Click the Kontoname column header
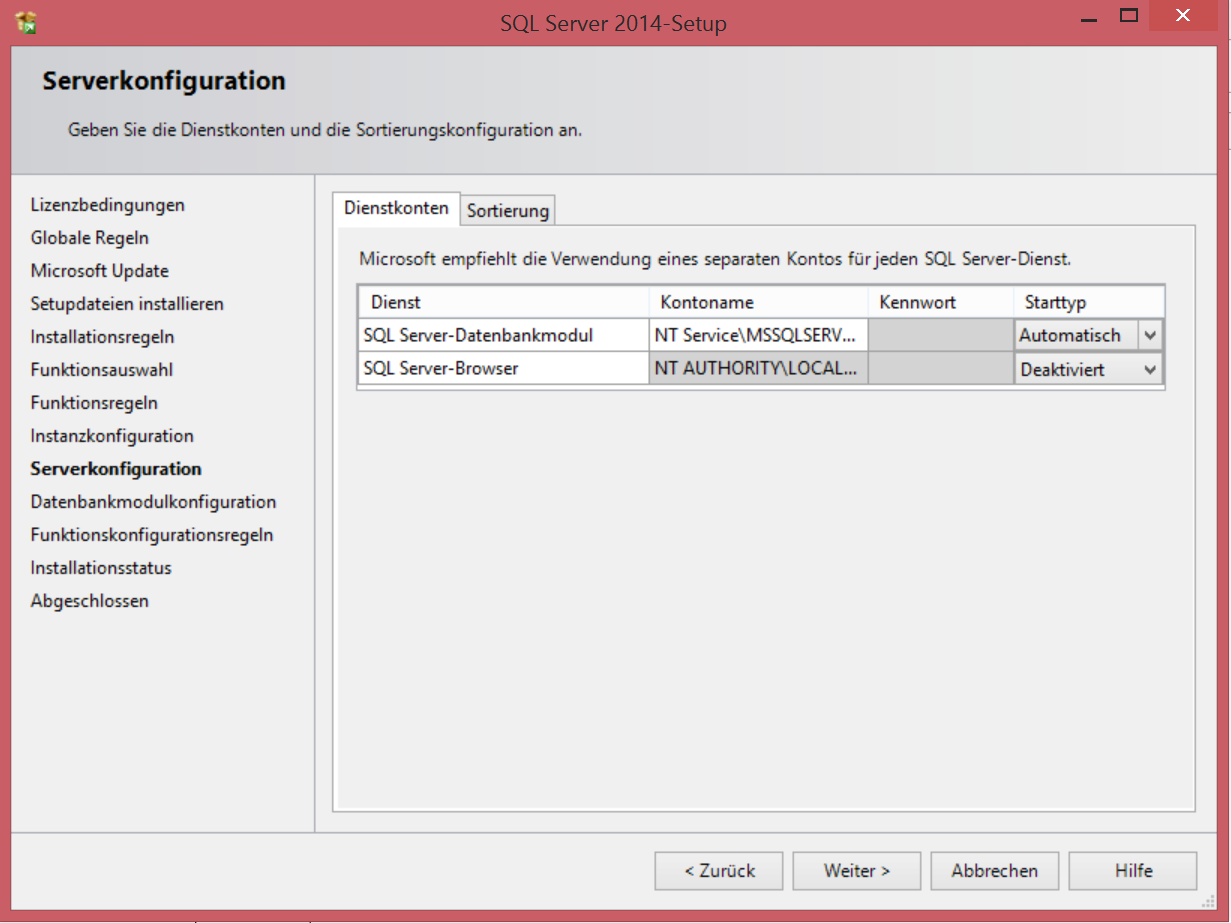The image size is (1231, 923). click(x=757, y=302)
